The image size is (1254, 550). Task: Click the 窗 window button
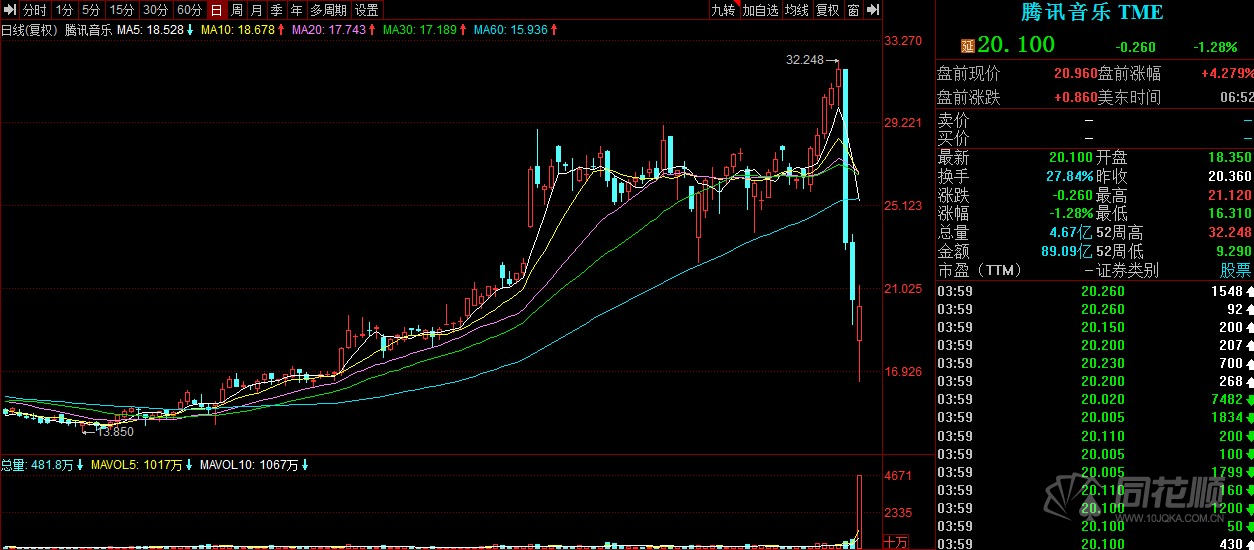point(853,10)
